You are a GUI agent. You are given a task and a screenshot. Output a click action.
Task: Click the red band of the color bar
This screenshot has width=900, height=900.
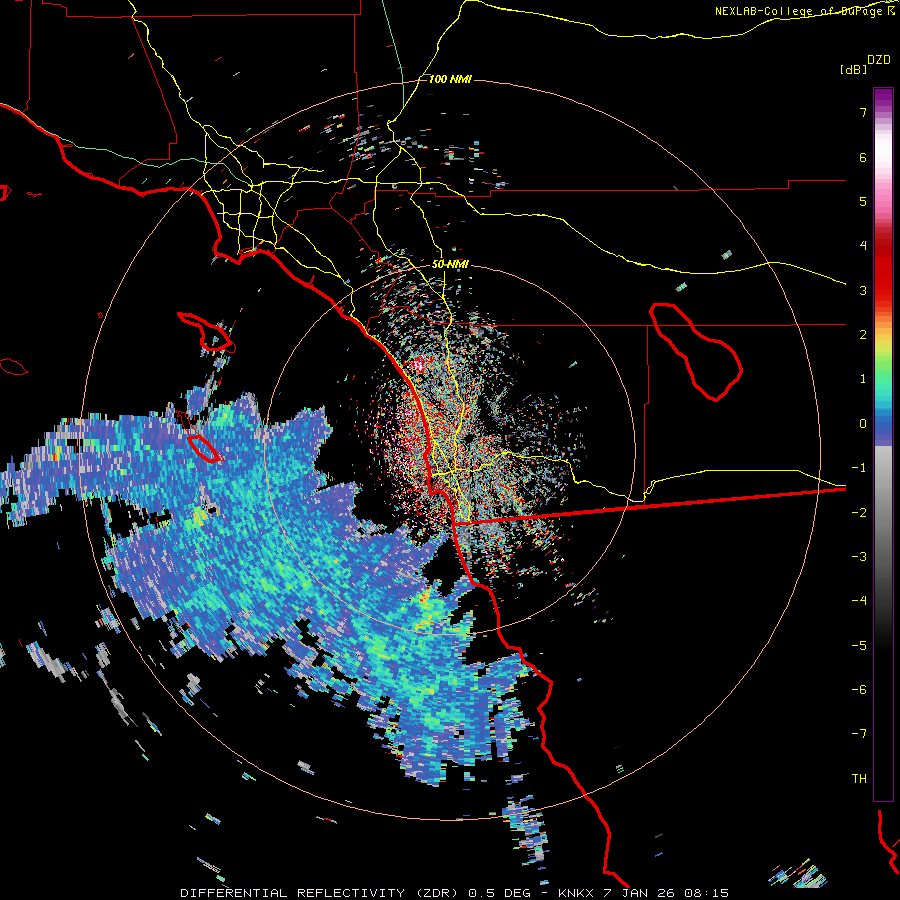[883, 270]
